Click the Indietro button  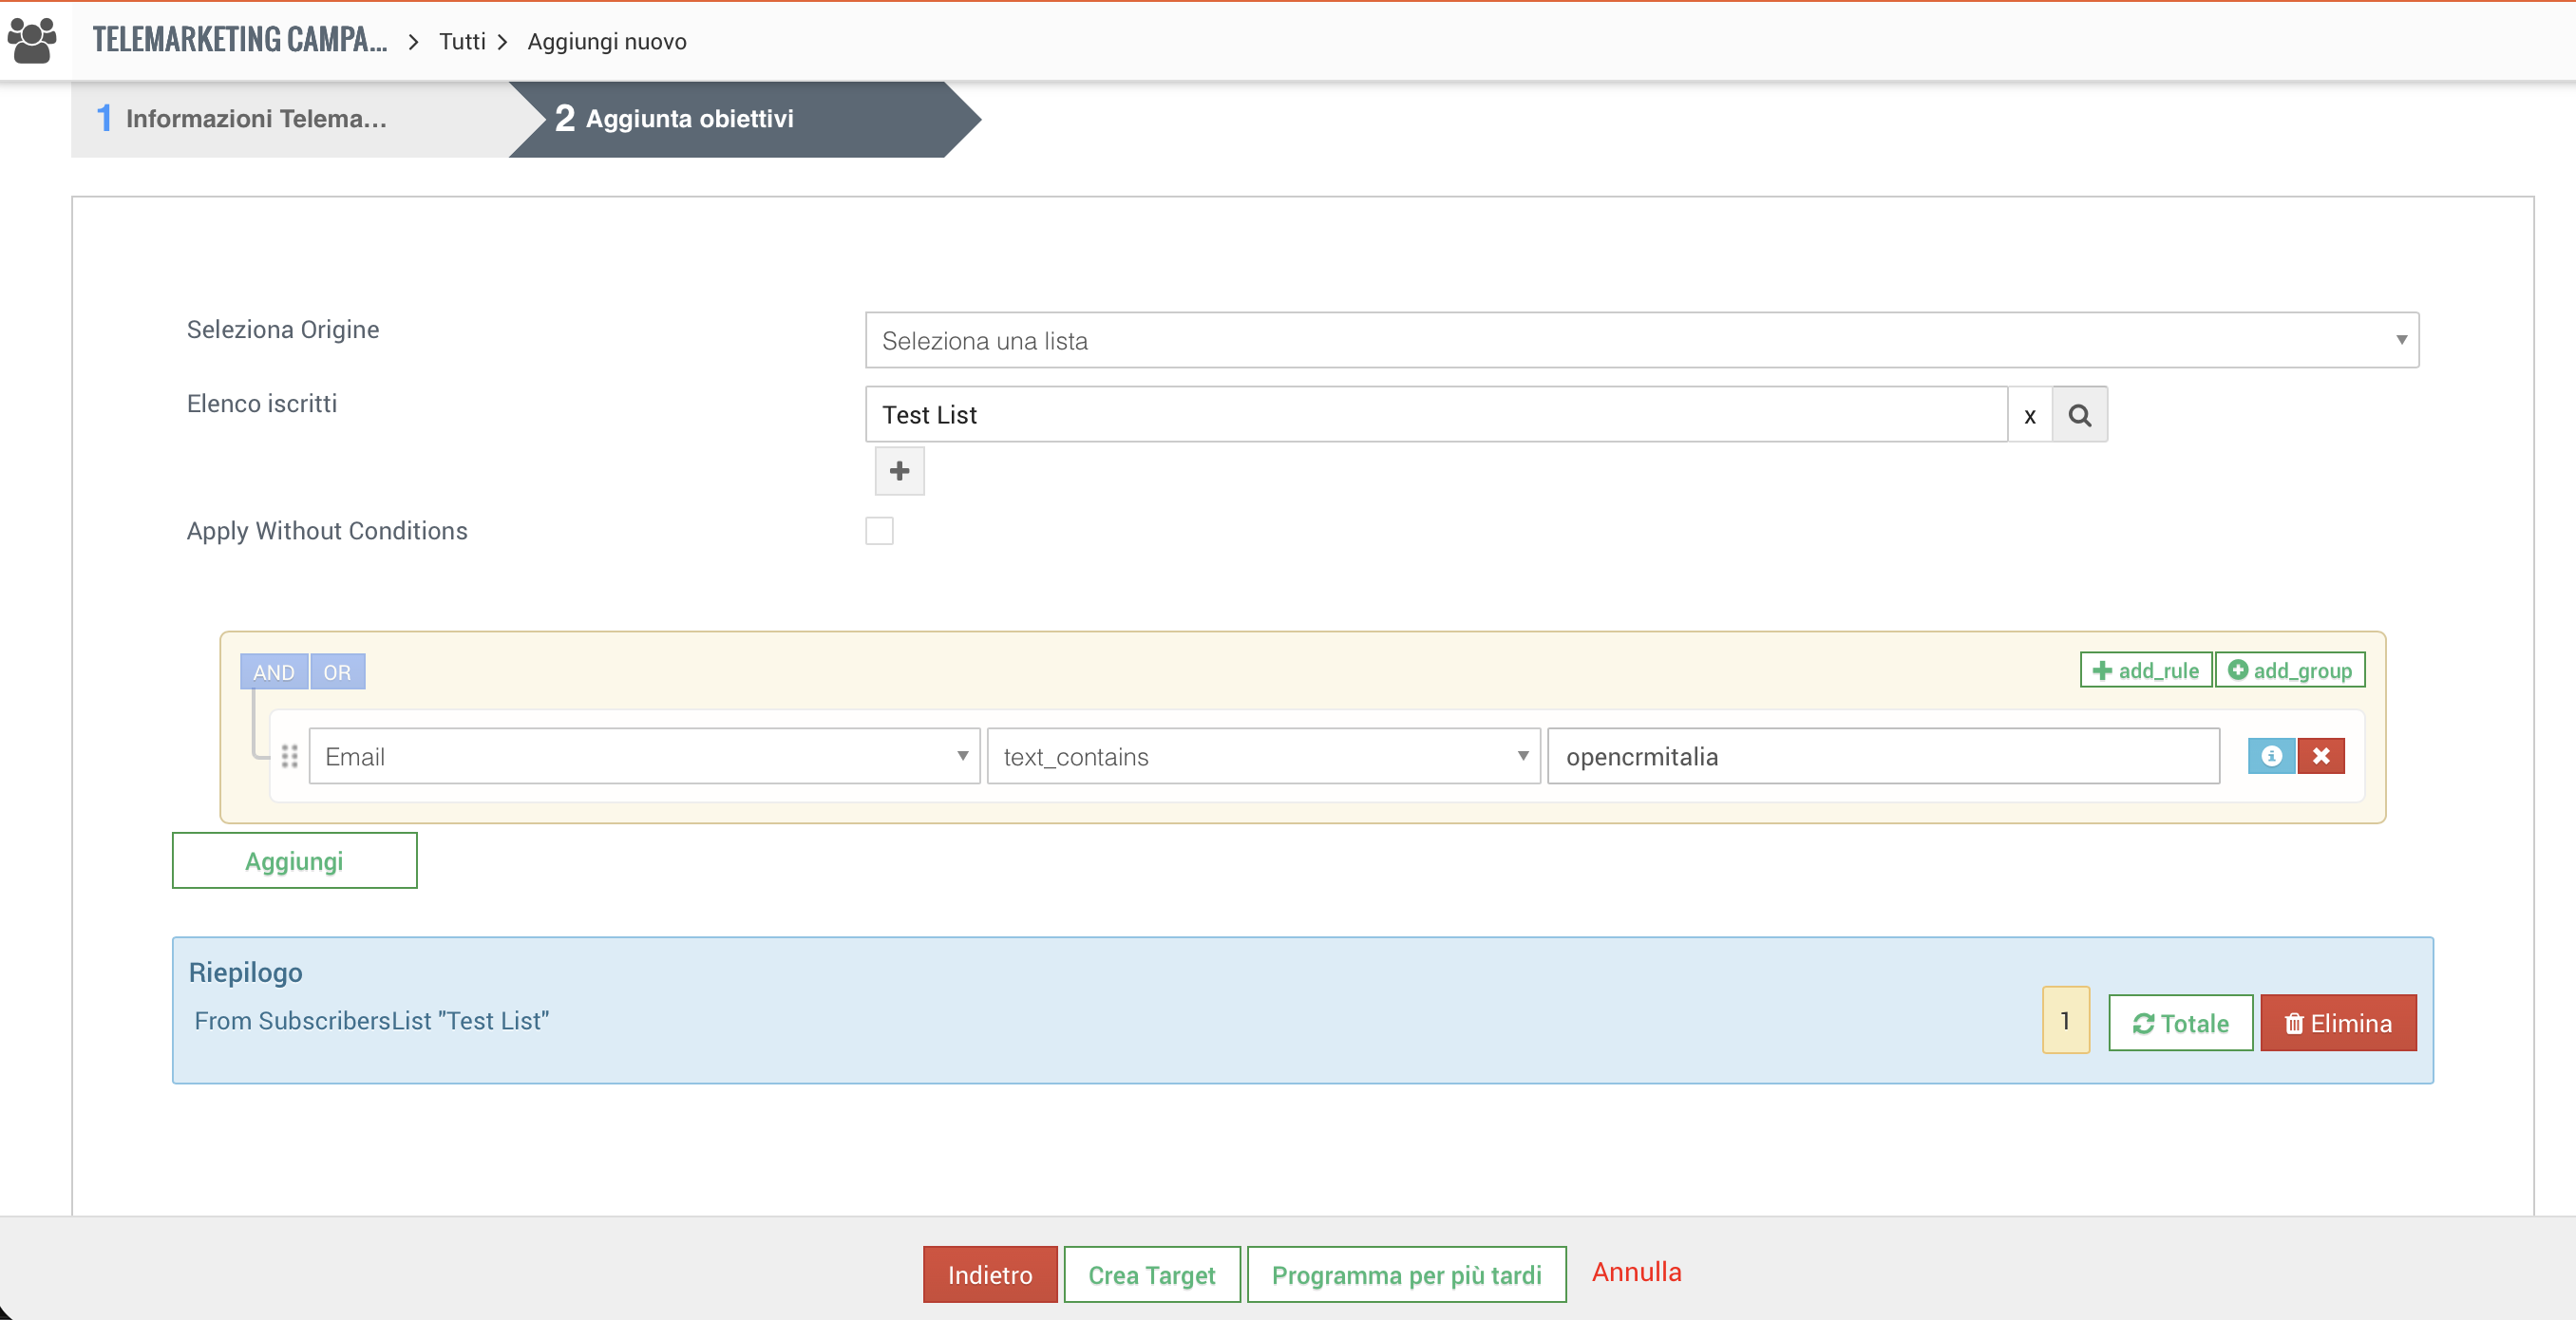pyautogui.click(x=990, y=1275)
